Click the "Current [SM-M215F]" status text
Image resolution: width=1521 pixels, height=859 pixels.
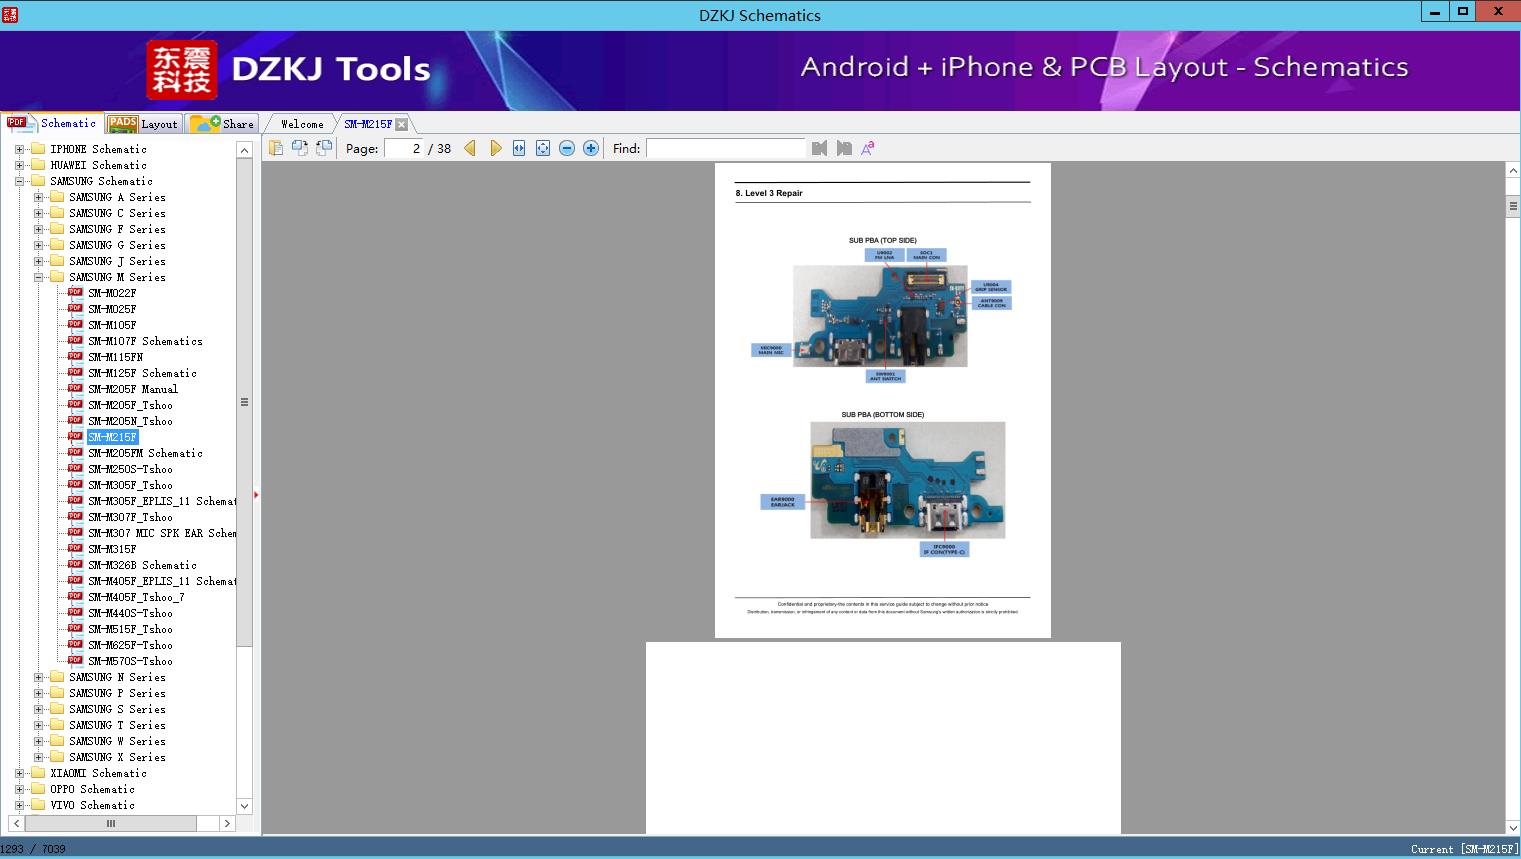pyautogui.click(x=1464, y=849)
